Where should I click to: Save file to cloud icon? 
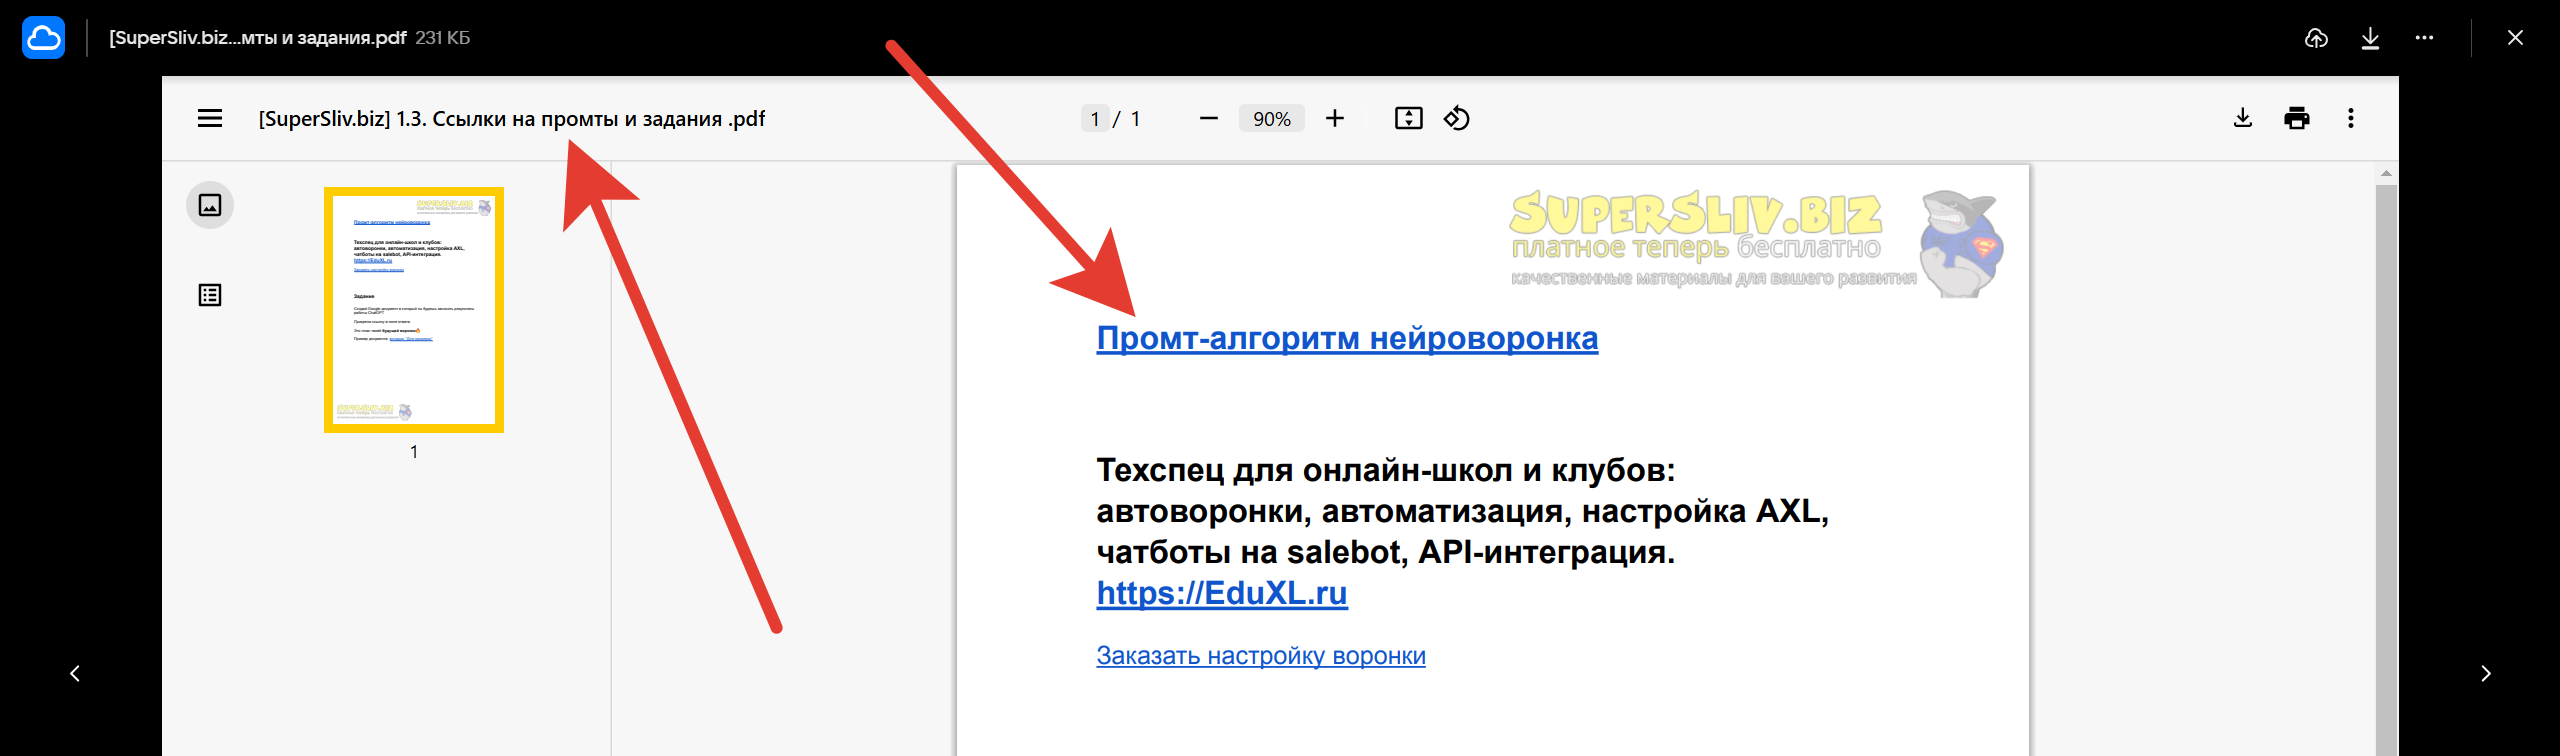2316,38
